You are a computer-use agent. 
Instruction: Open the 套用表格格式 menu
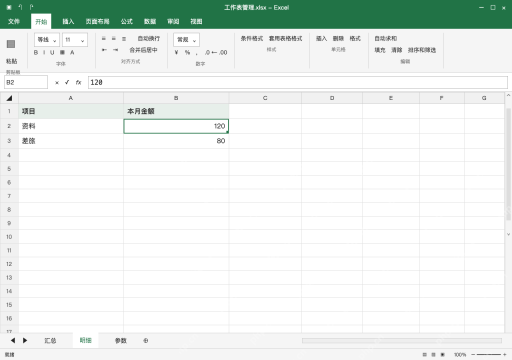pos(285,39)
